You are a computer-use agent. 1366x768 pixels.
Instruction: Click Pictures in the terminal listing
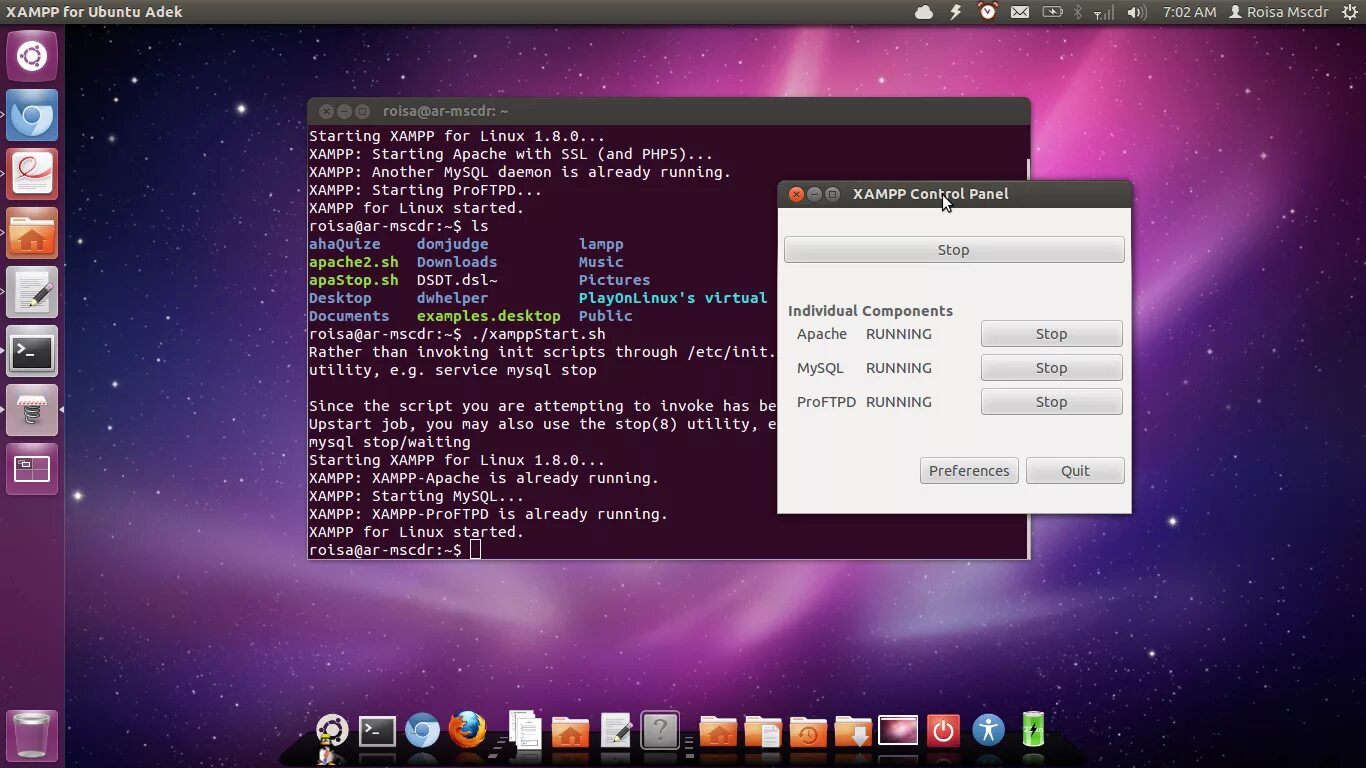click(615, 280)
